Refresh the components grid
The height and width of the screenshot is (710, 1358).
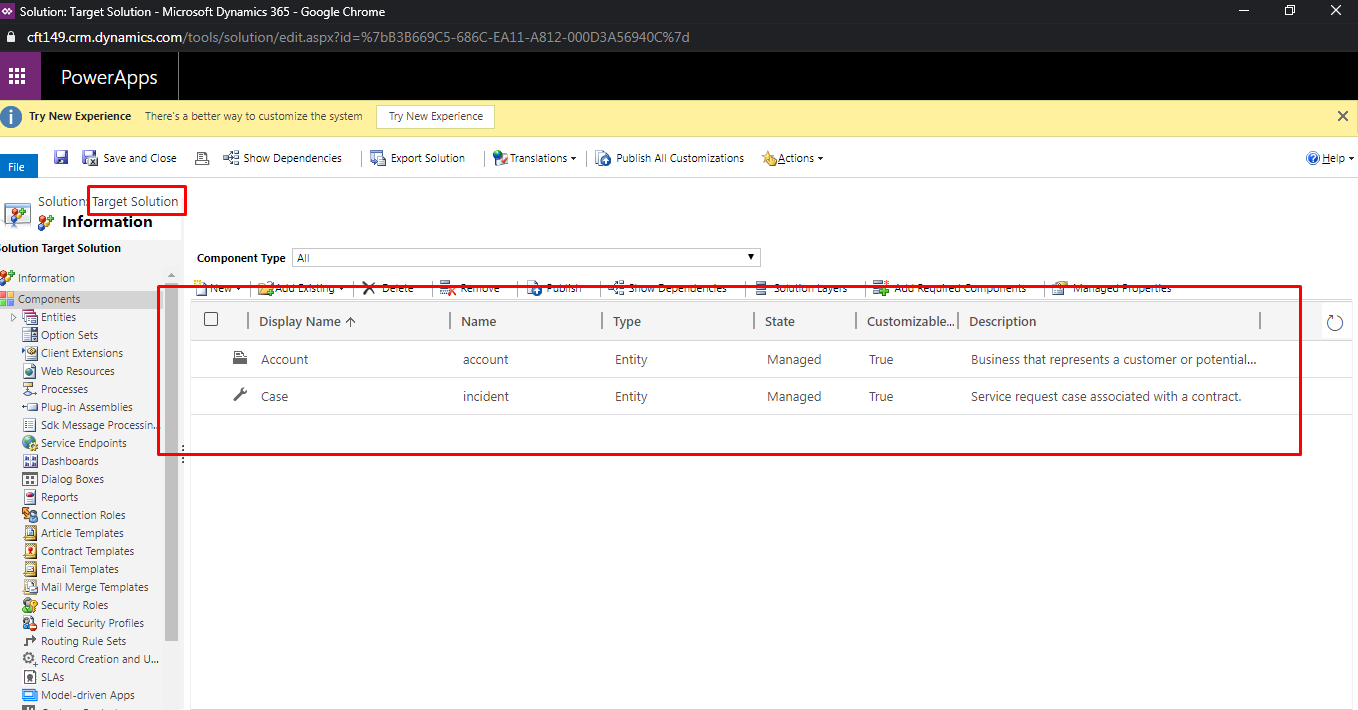(x=1335, y=323)
